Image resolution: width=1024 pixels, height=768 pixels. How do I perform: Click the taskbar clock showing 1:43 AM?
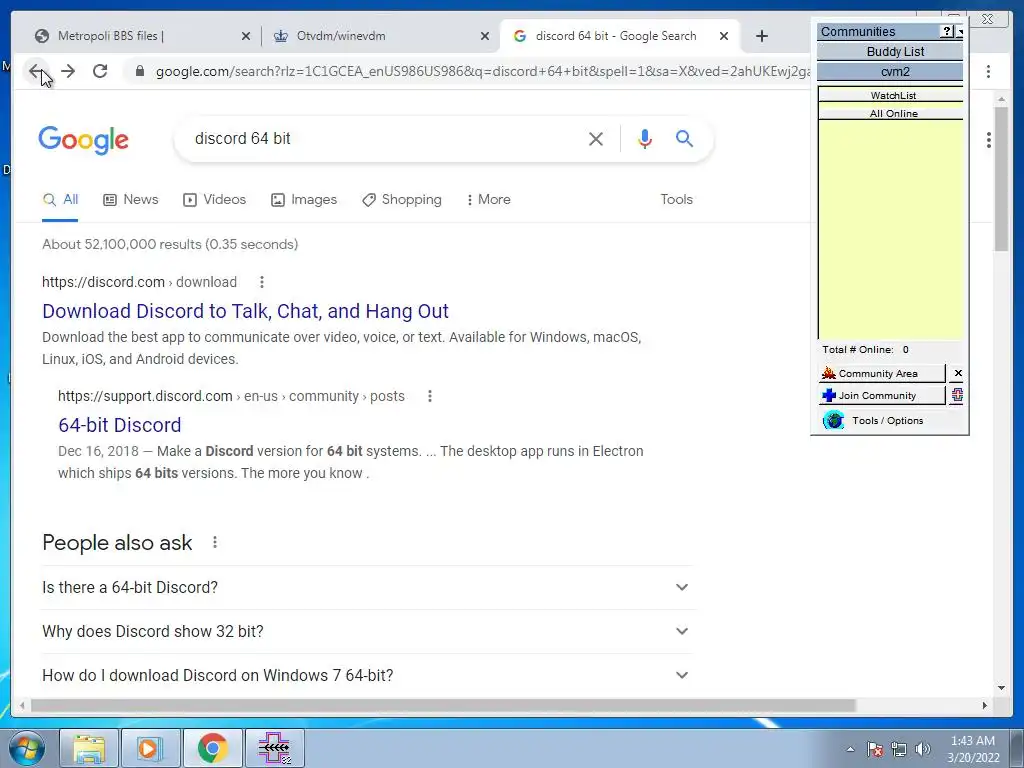click(x=973, y=749)
